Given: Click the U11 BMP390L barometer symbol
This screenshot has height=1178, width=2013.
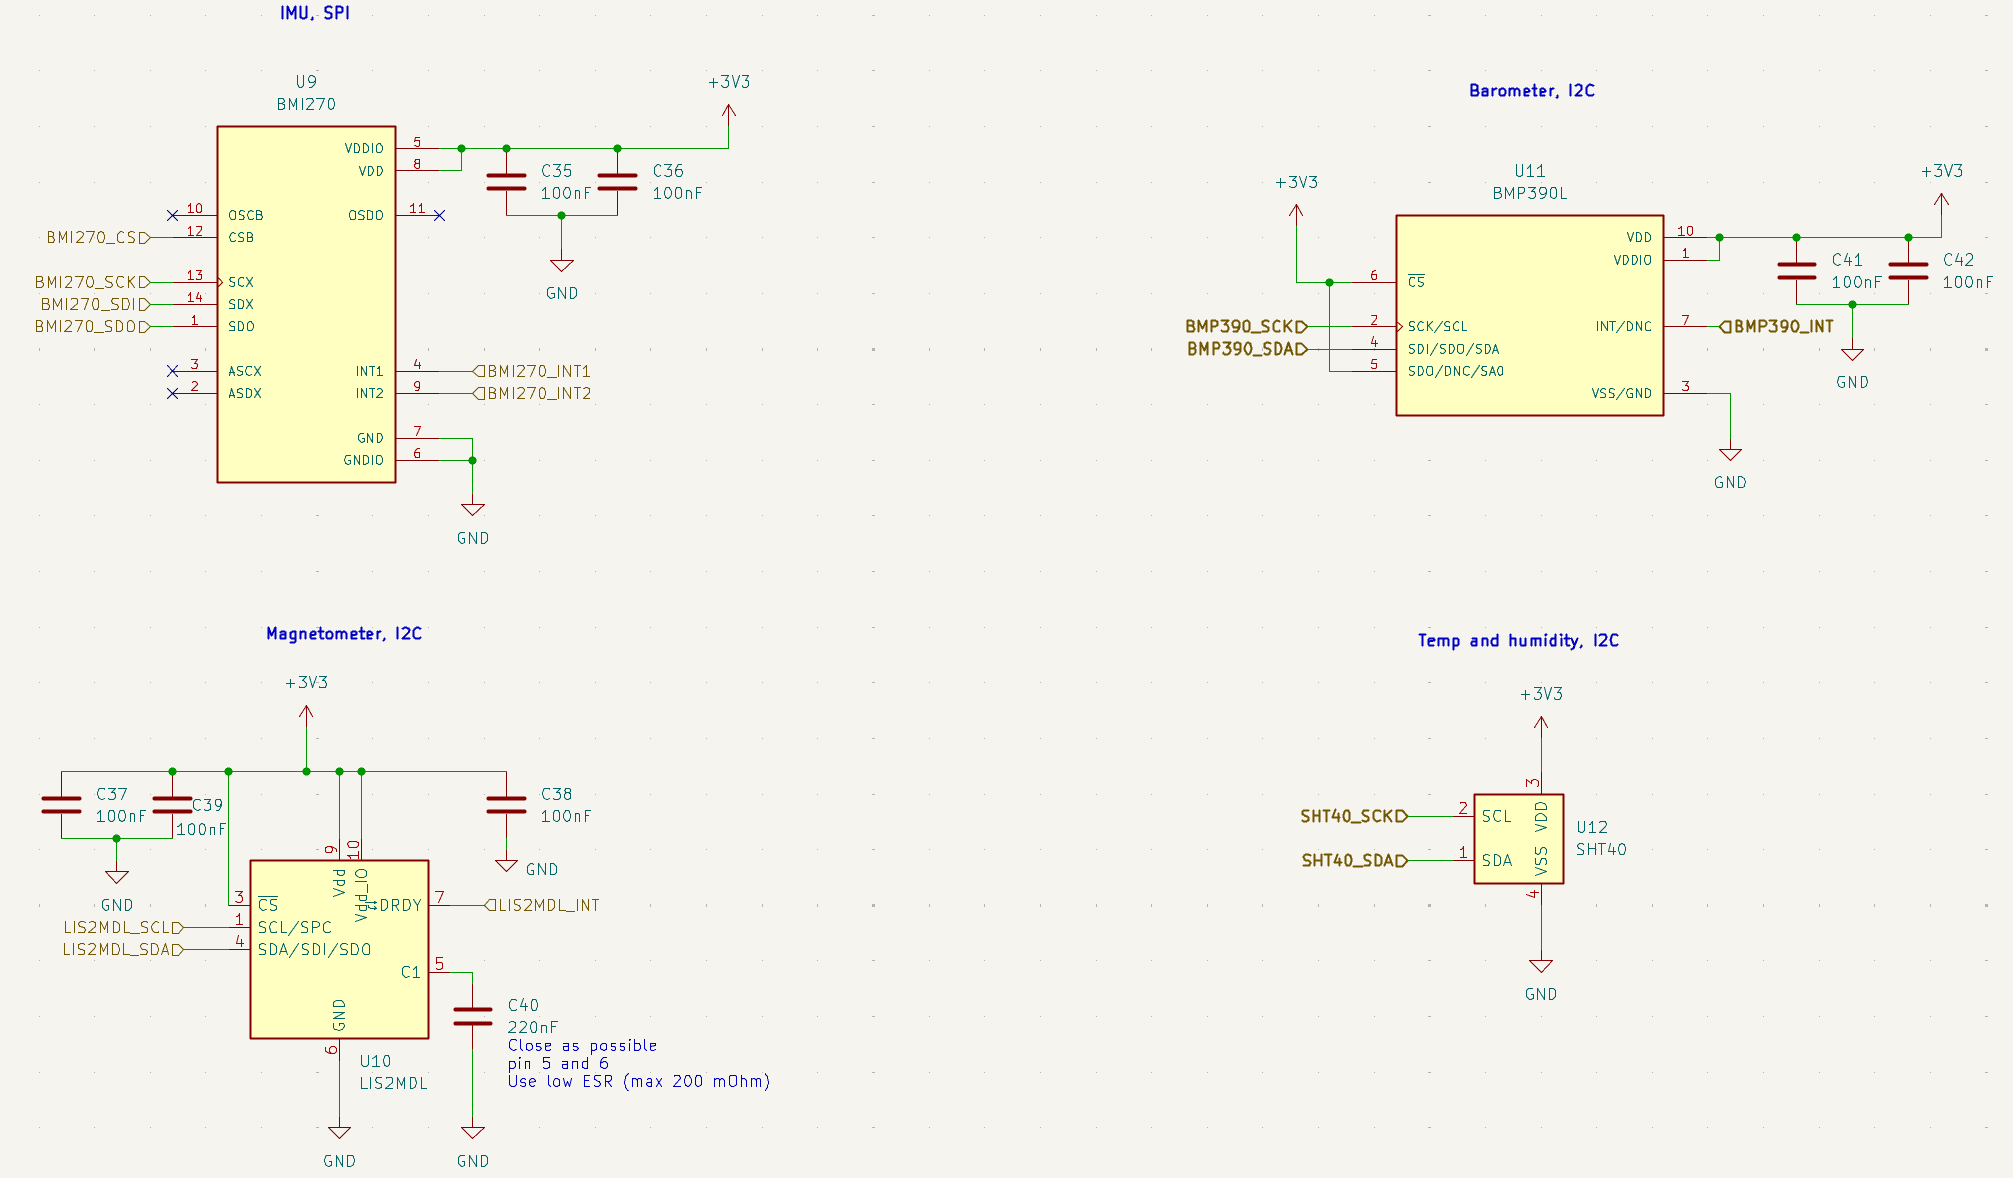Looking at the screenshot, I should tap(1529, 300).
